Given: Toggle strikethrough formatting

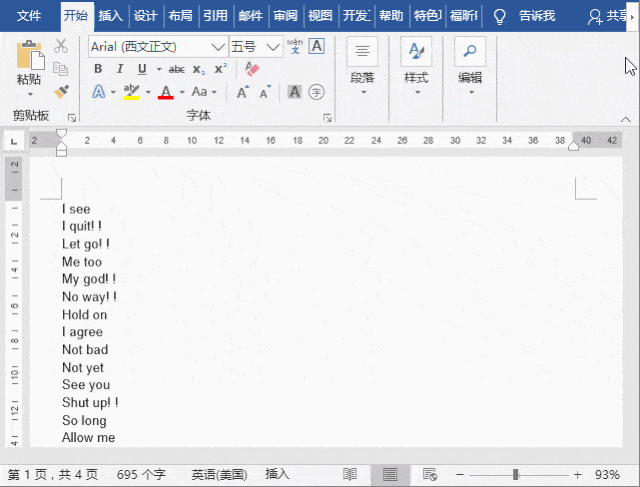Looking at the screenshot, I should [x=177, y=69].
